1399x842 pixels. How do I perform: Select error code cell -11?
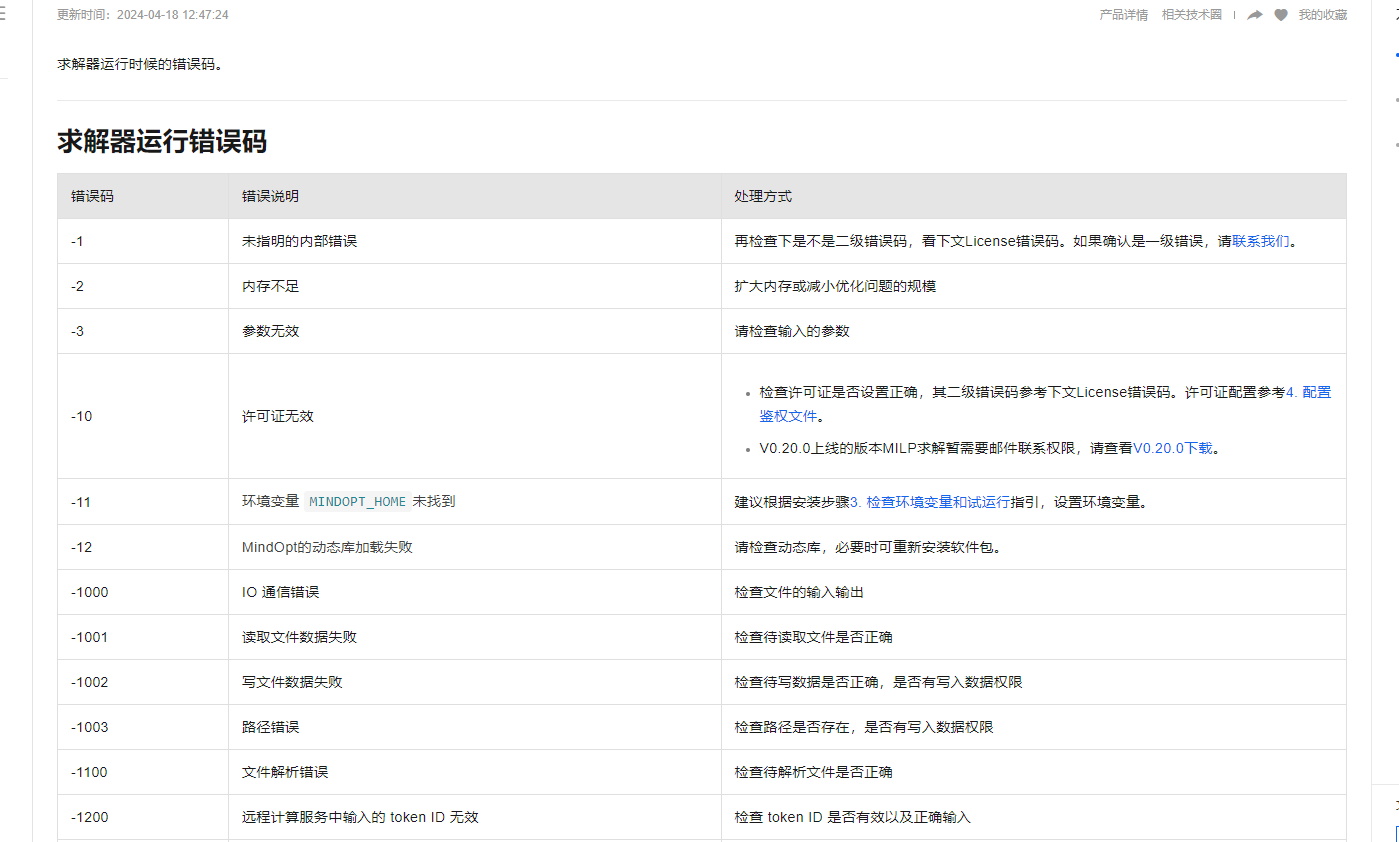pos(143,502)
